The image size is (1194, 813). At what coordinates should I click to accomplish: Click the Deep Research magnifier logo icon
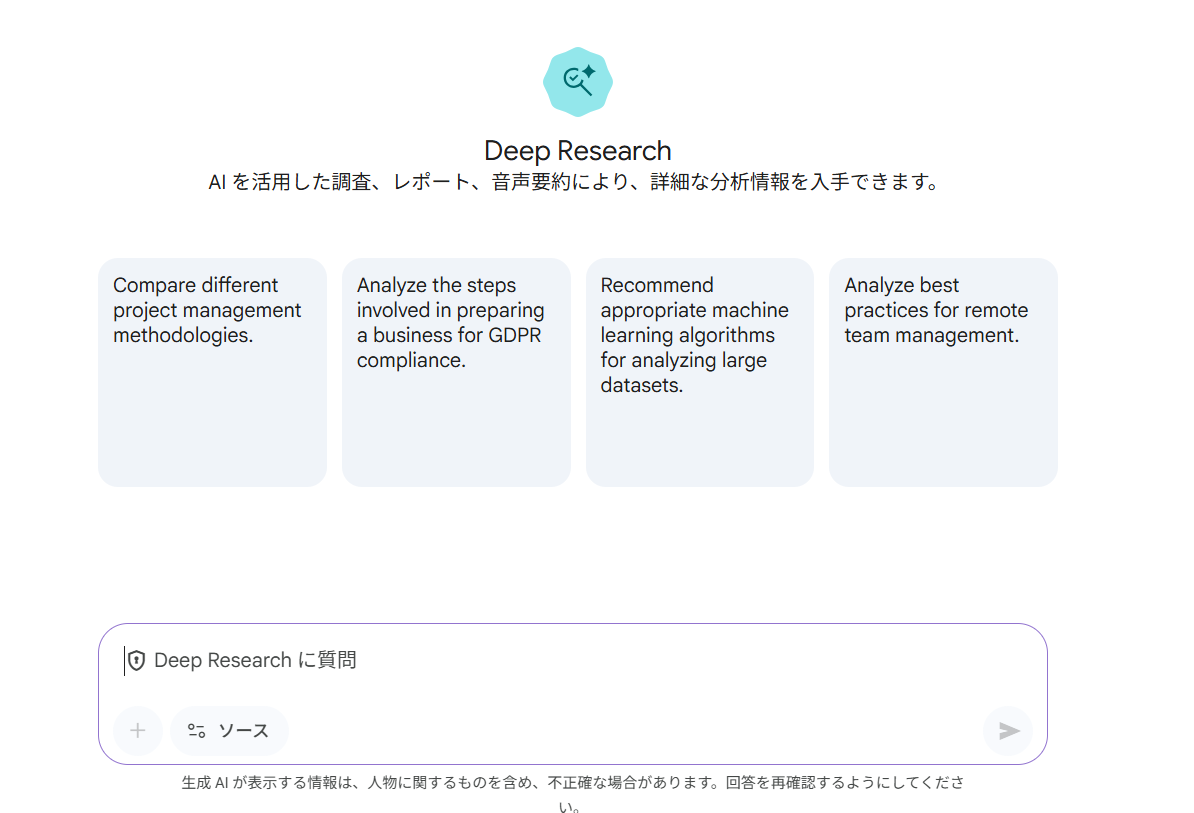(578, 81)
